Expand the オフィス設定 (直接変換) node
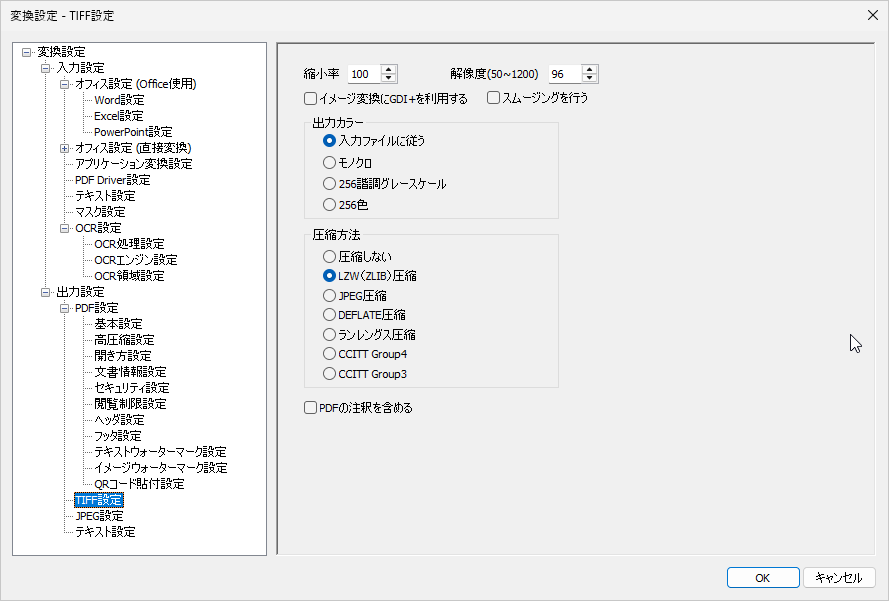This screenshot has width=889, height=601. pos(65,148)
